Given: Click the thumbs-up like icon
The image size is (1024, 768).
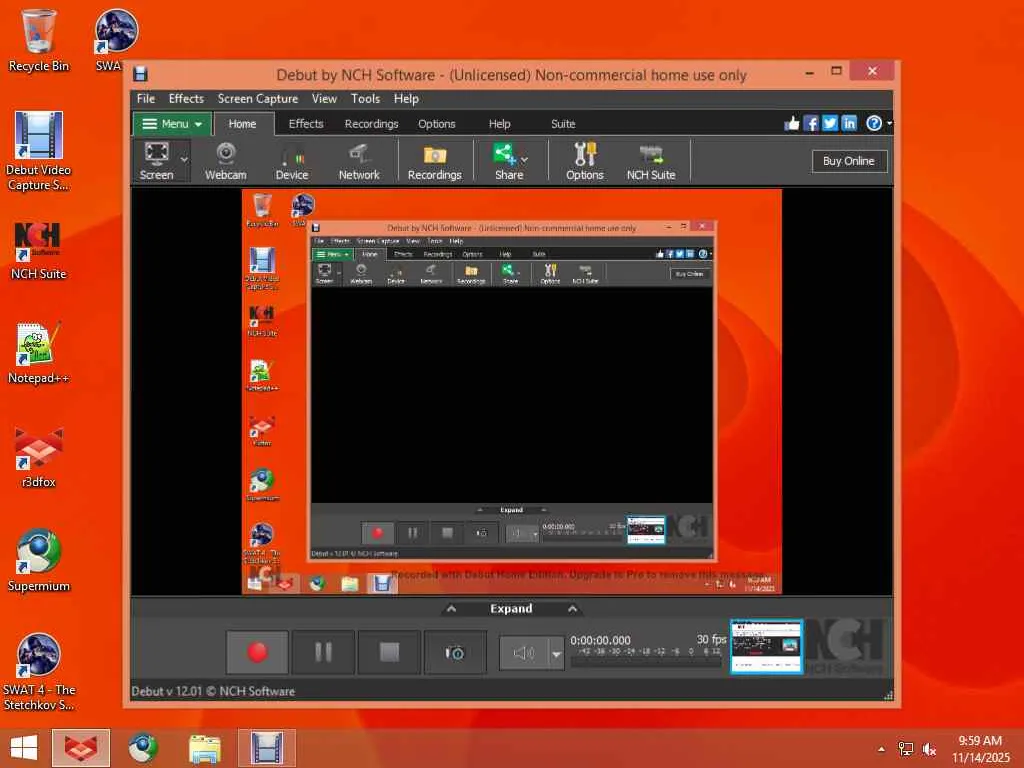Looking at the screenshot, I should pos(792,123).
